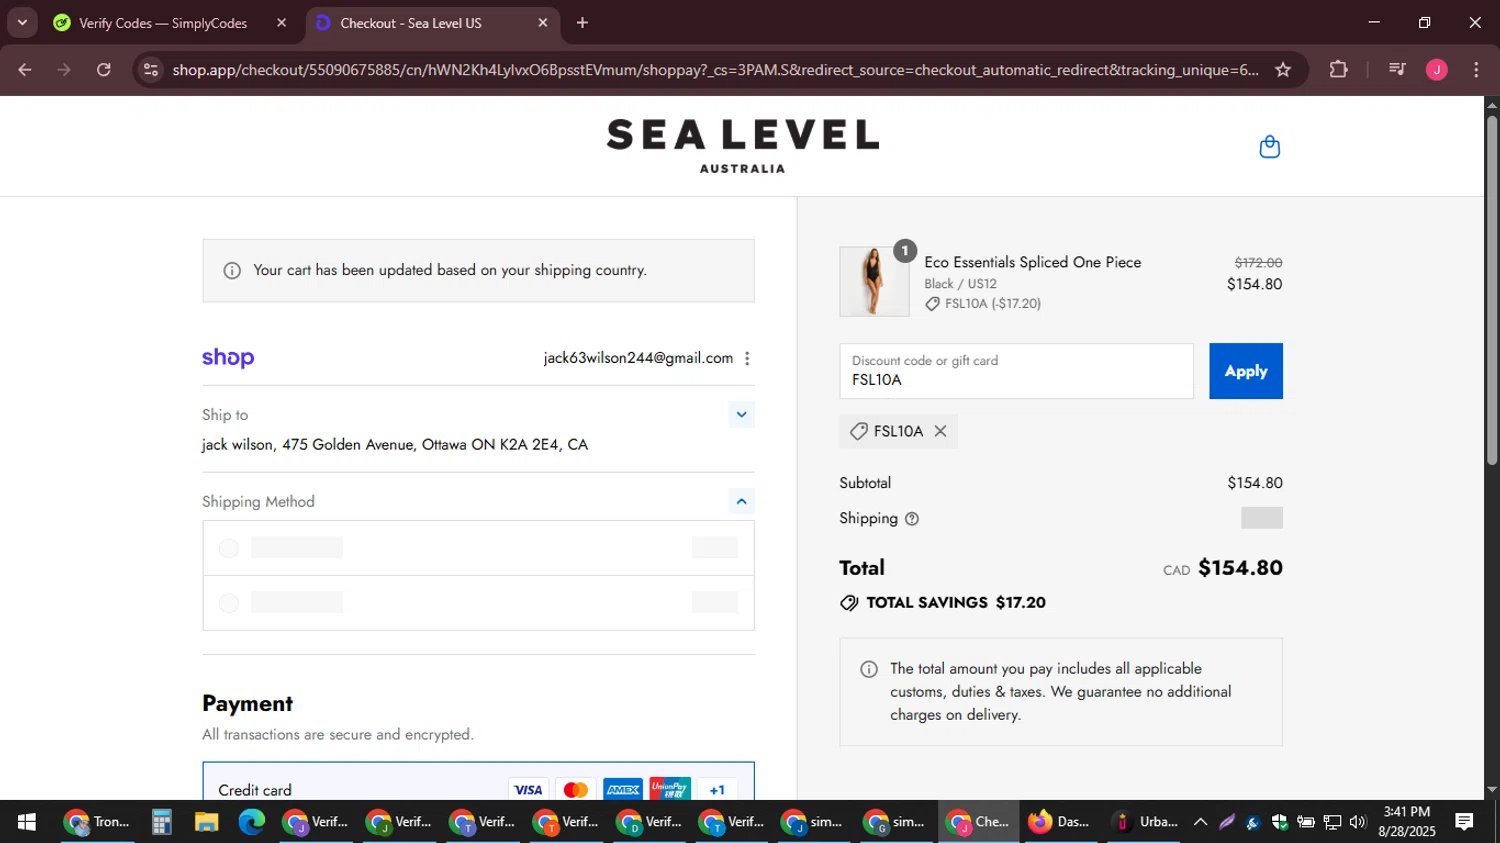Click the shop.app checkout URL address bar

(x=715, y=70)
